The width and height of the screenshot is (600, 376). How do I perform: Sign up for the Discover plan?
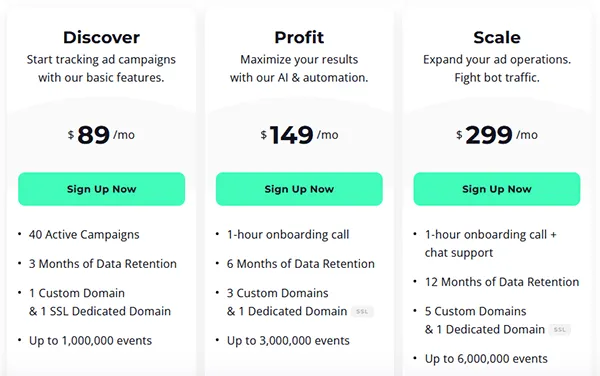(101, 189)
